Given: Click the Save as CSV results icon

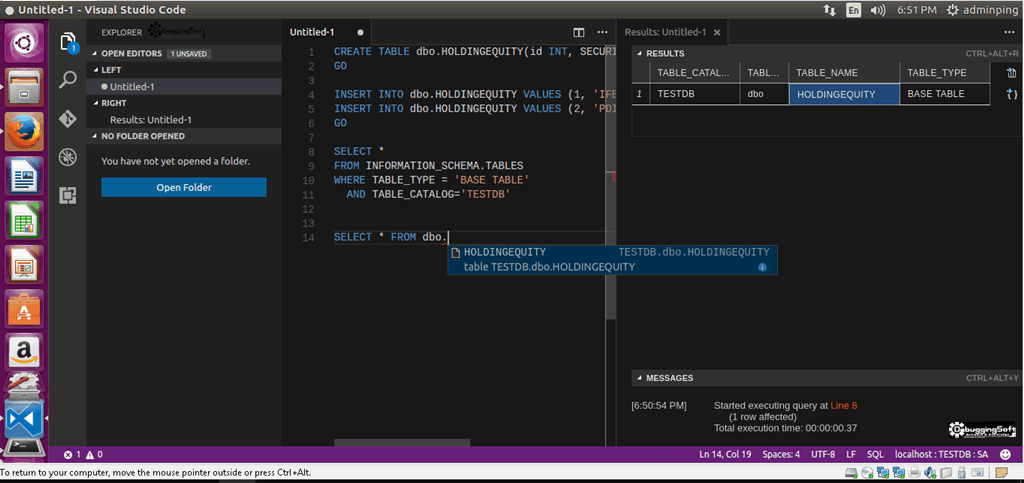Looking at the screenshot, I should [1012, 73].
